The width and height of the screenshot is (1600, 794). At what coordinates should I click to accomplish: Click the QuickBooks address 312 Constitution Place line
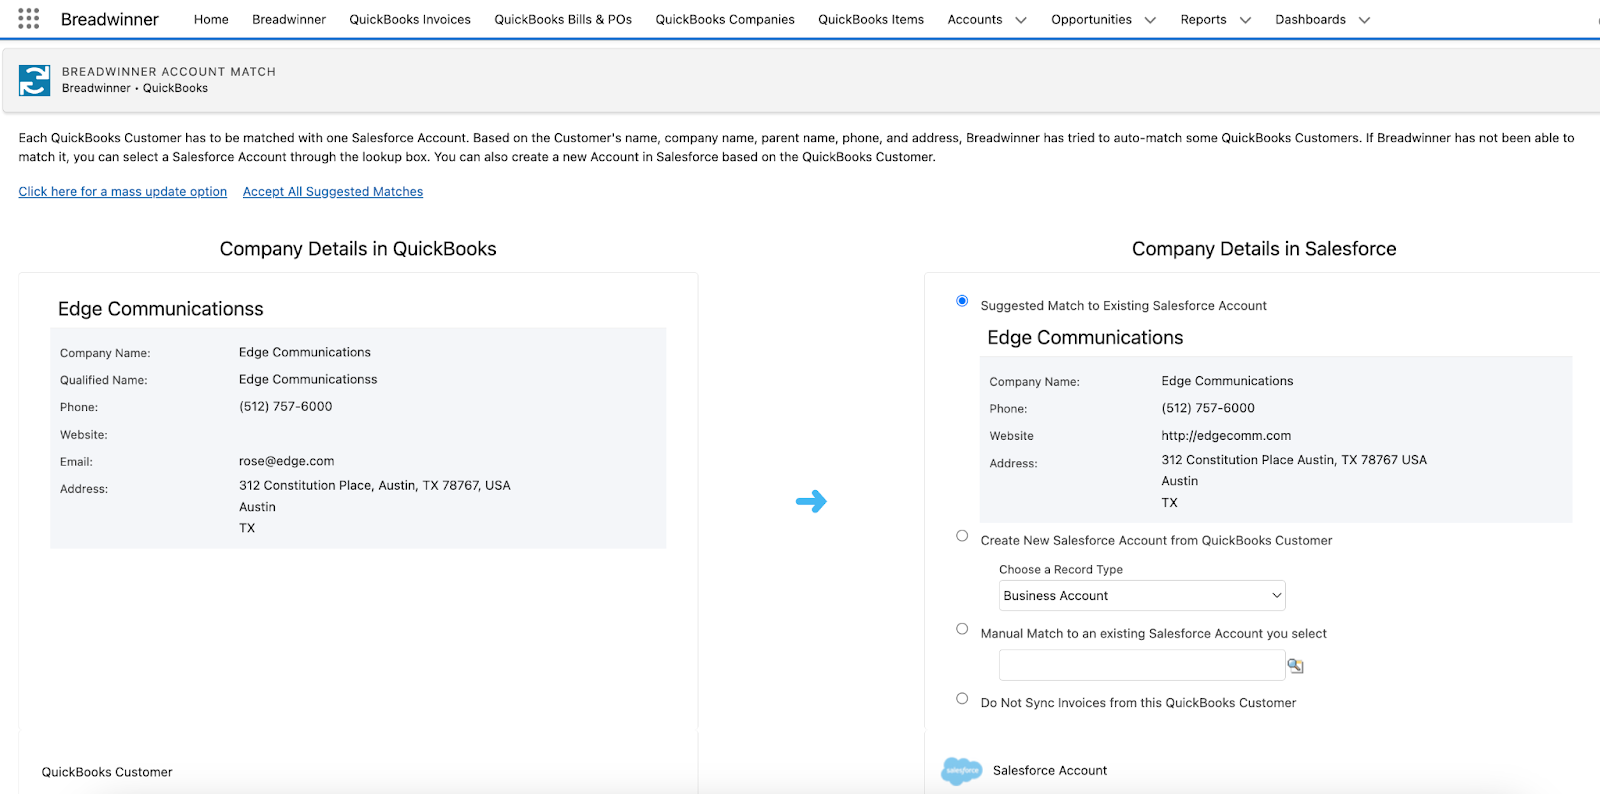(x=375, y=486)
